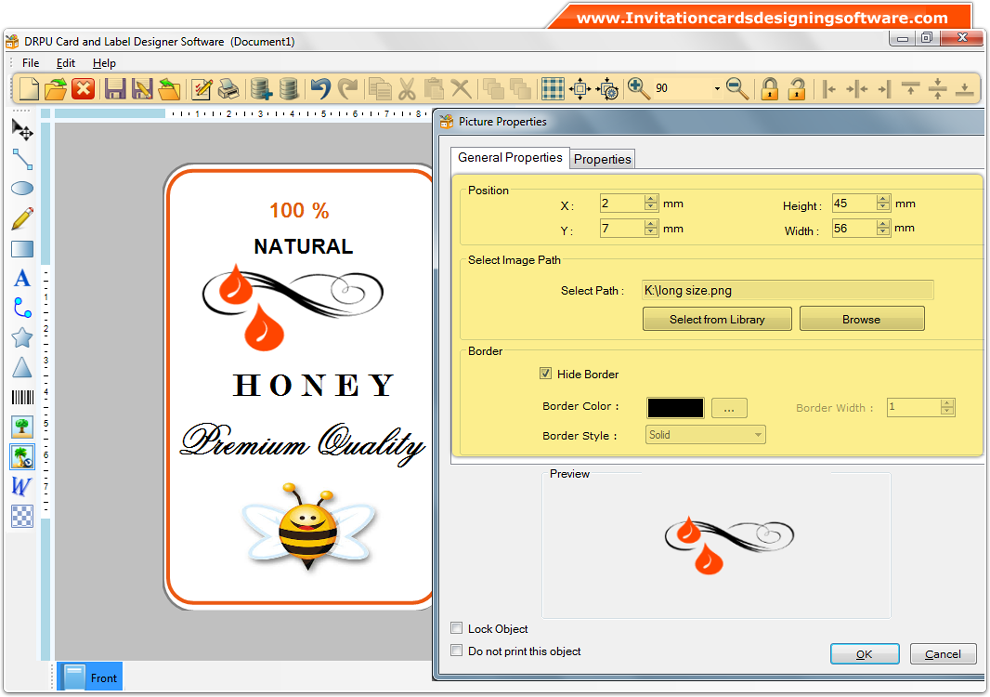
Task: Open the Edit menu
Action: tap(65, 62)
